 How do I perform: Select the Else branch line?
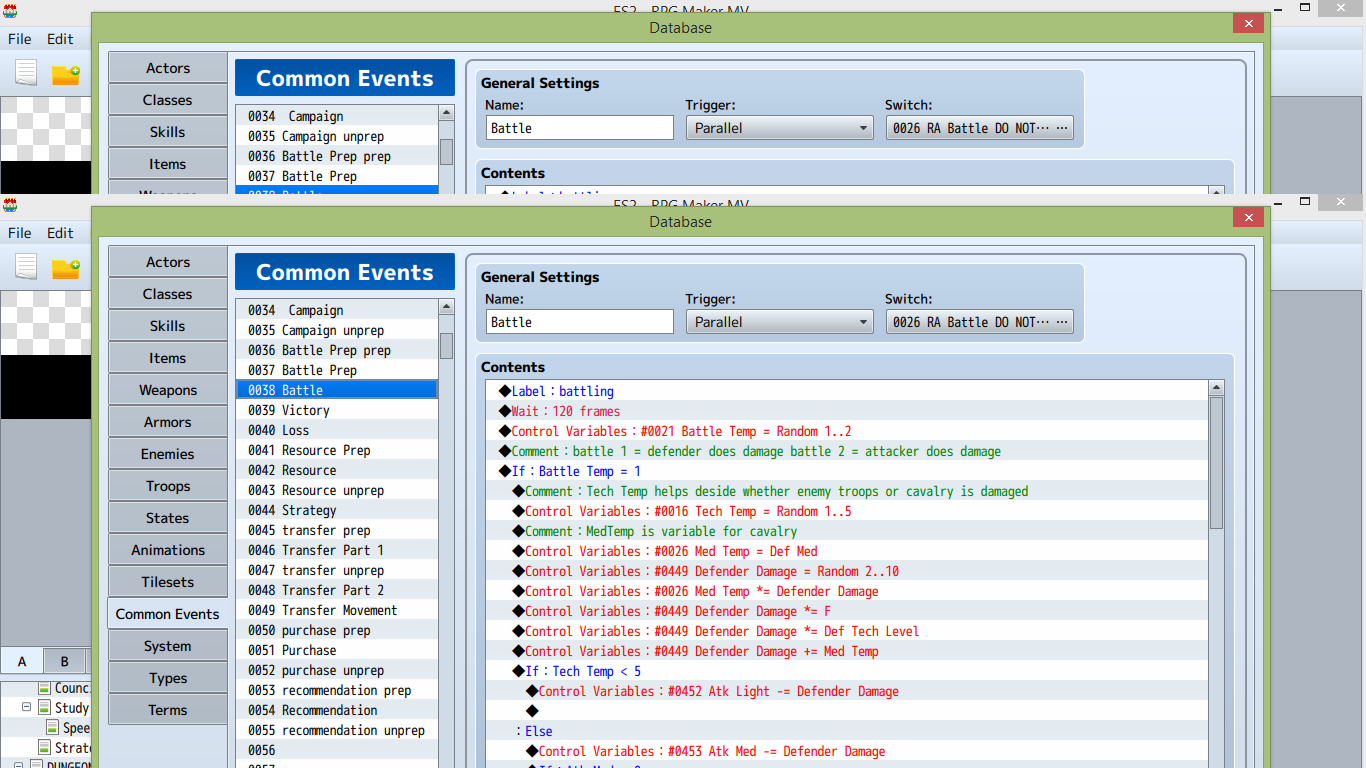pos(847,731)
